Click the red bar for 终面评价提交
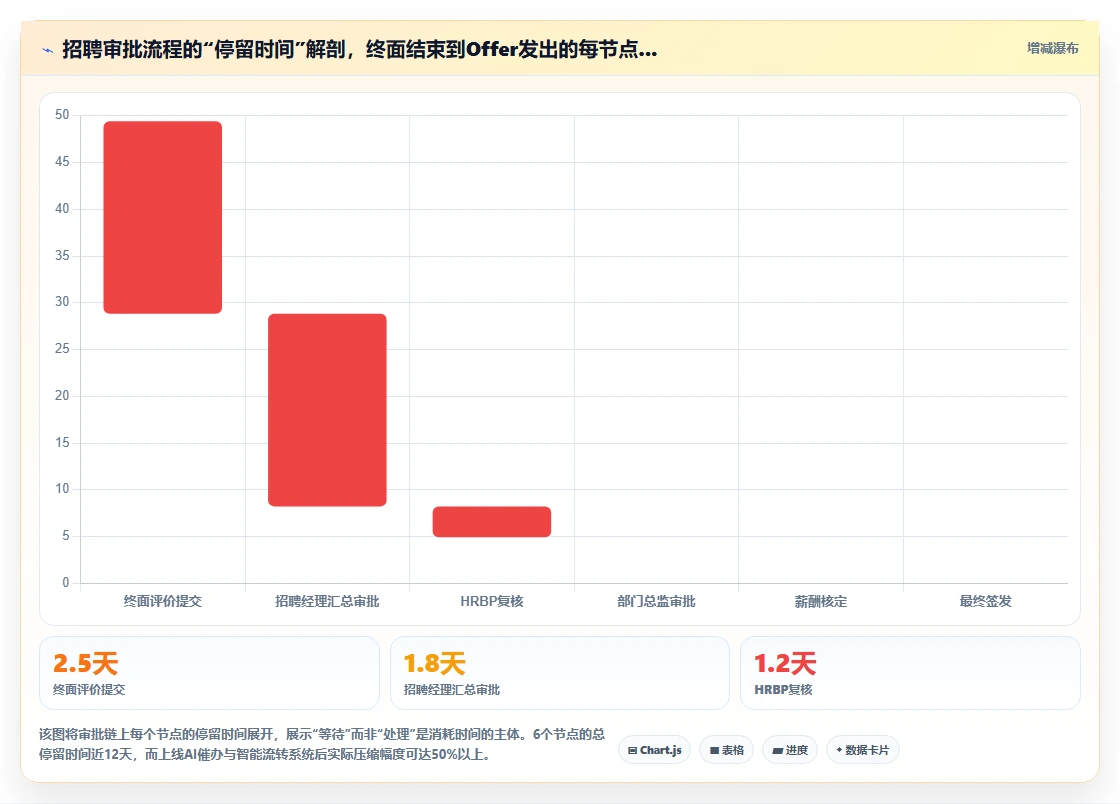The height and width of the screenshot is (804, 1120). [x=163, y=217]
